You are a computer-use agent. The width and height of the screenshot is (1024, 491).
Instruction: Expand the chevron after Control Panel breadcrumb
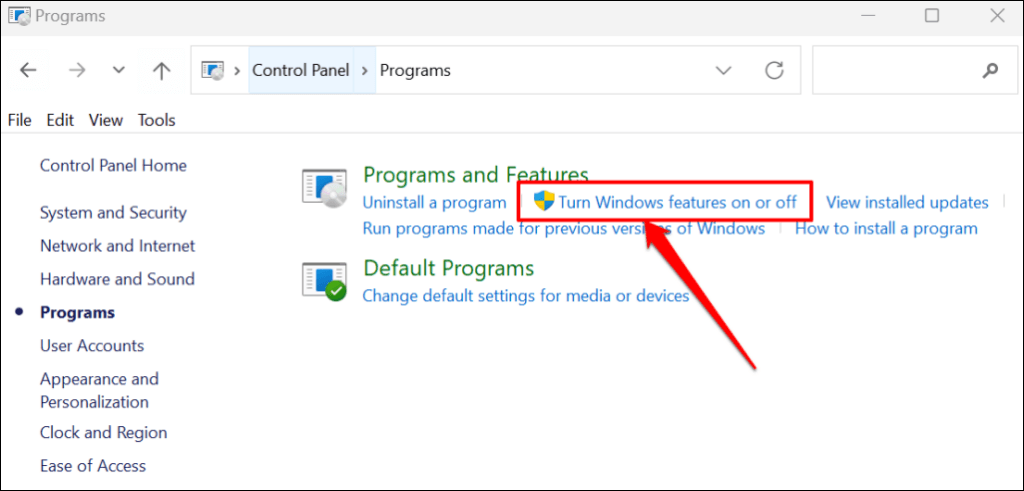click(364, 70)
